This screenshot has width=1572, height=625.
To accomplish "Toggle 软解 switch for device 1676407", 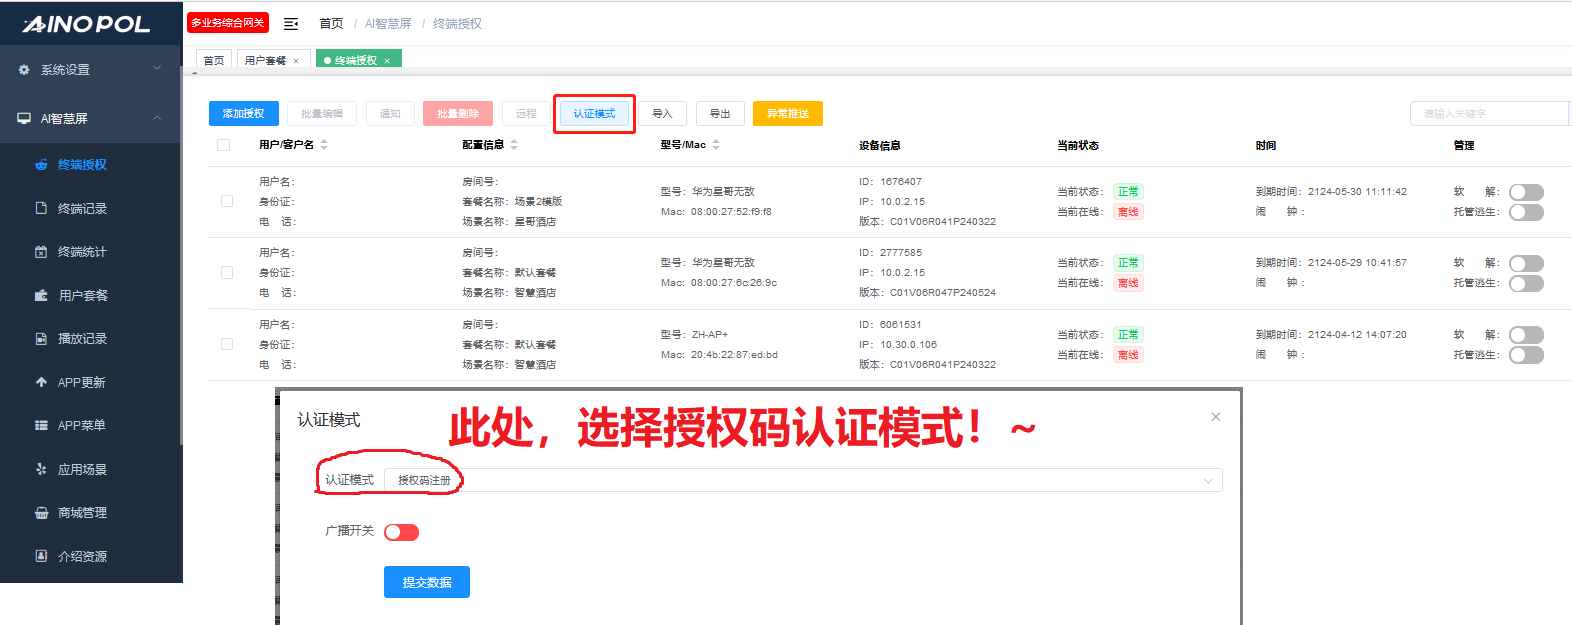I will point(1526,192).
